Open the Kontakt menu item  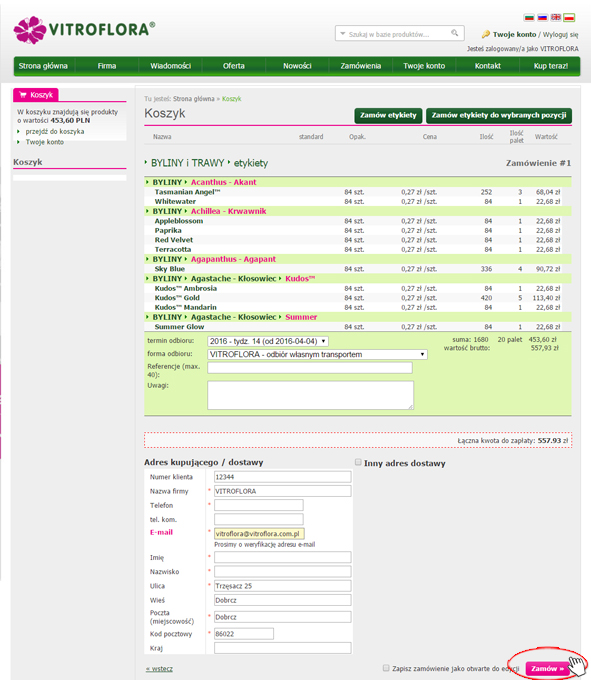[x=487, y=66]
